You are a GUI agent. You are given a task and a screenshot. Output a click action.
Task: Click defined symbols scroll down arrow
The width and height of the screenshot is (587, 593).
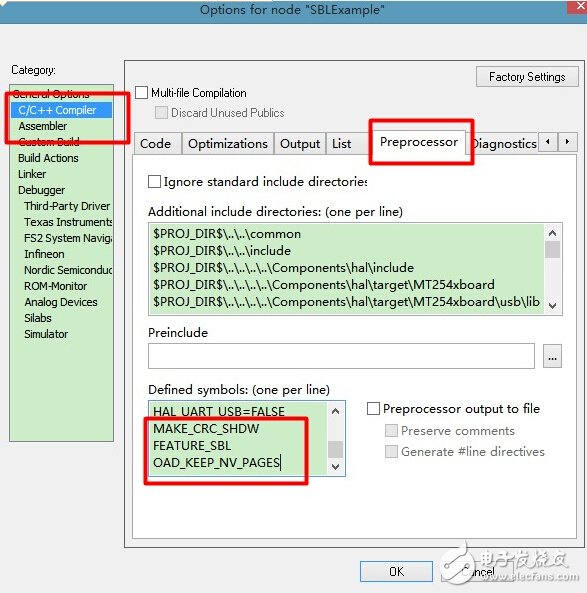coord(335,467)
